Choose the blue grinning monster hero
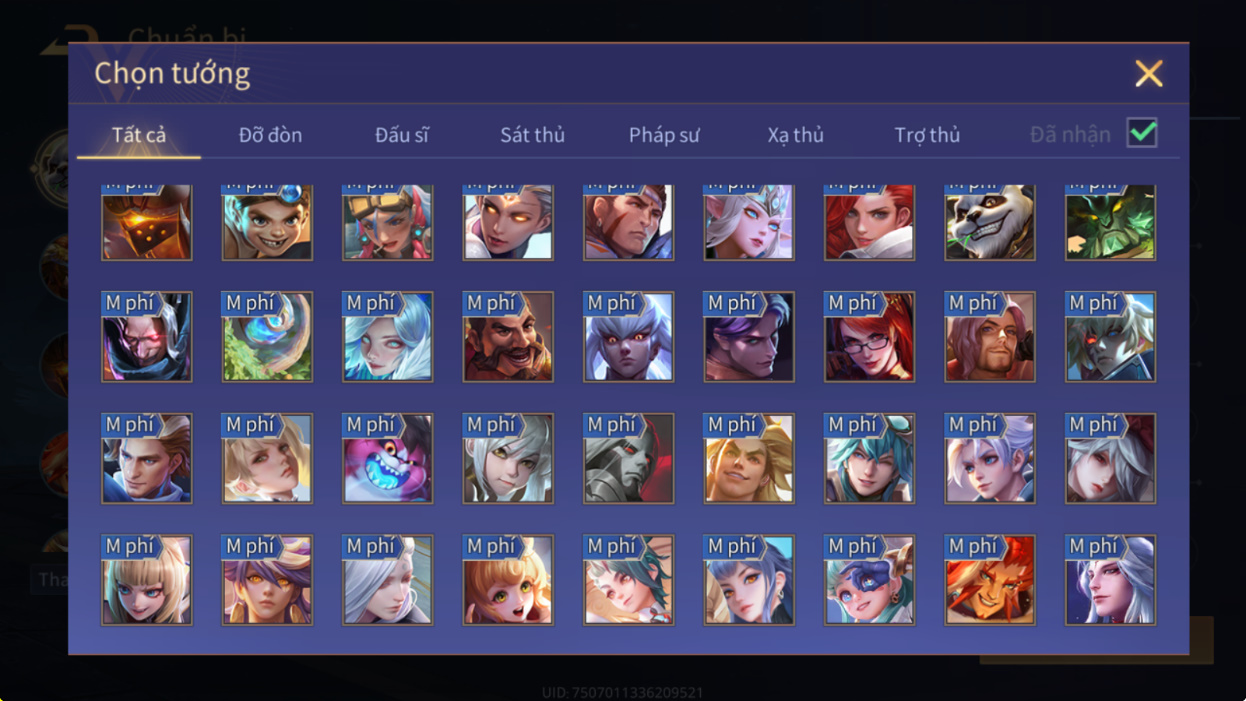This screenshot has width=1246, height=701. pos(387,458)
